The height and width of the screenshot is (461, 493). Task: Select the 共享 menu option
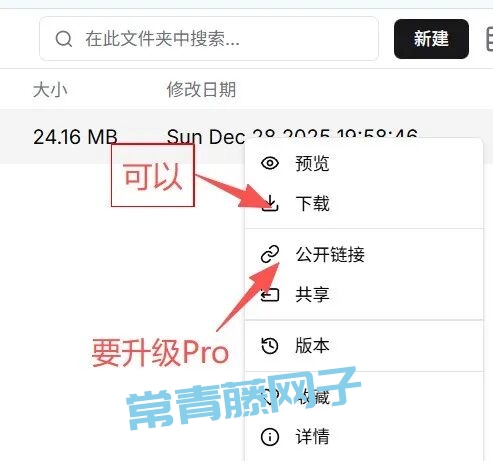[x=364, y=295]
